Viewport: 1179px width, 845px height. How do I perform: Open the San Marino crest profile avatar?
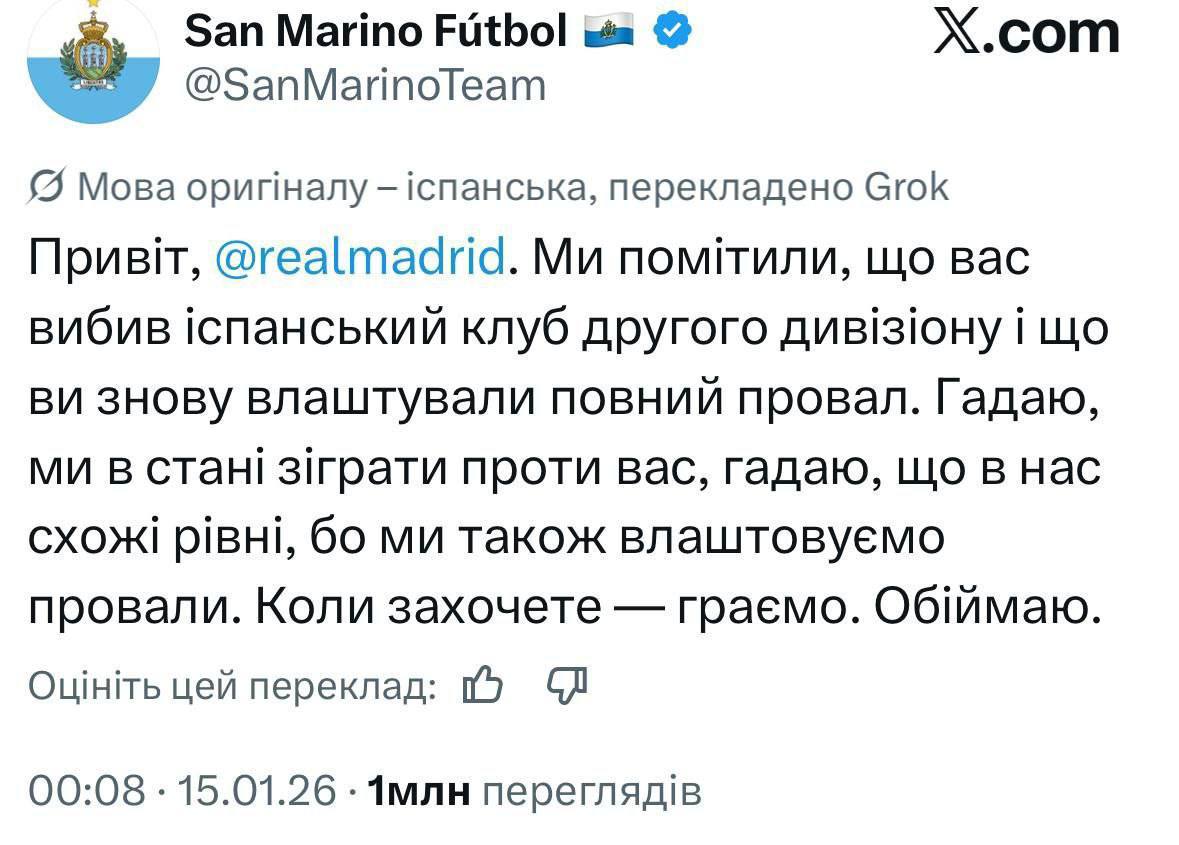pyautogui.click(x=92, y=60)
